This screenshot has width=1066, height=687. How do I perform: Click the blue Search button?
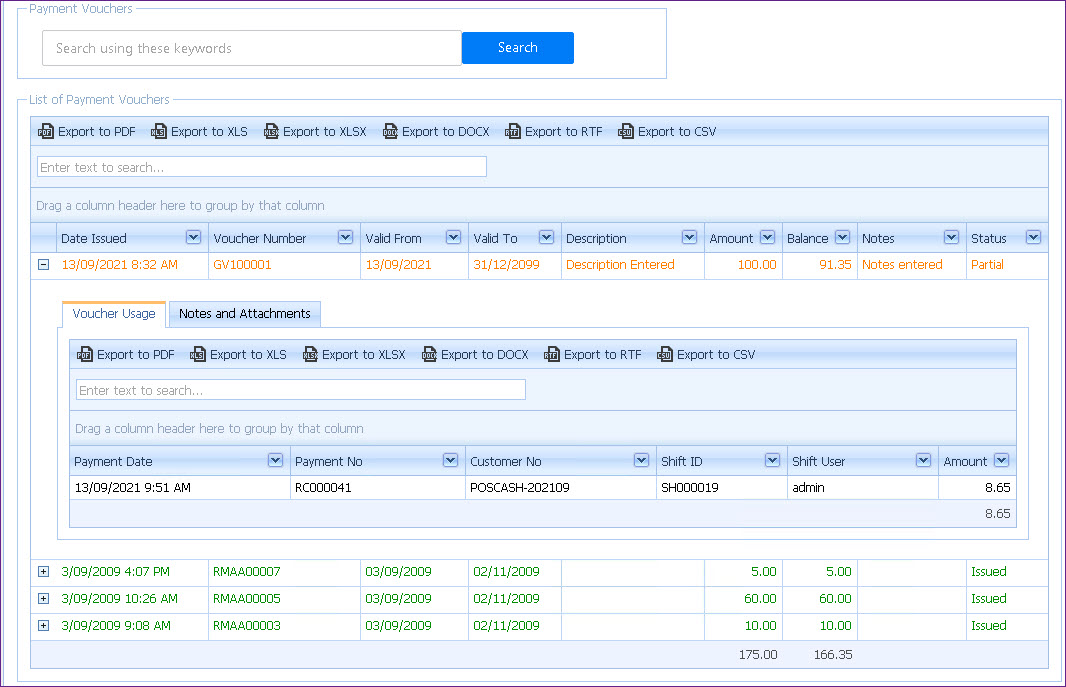tap(517, 48)
